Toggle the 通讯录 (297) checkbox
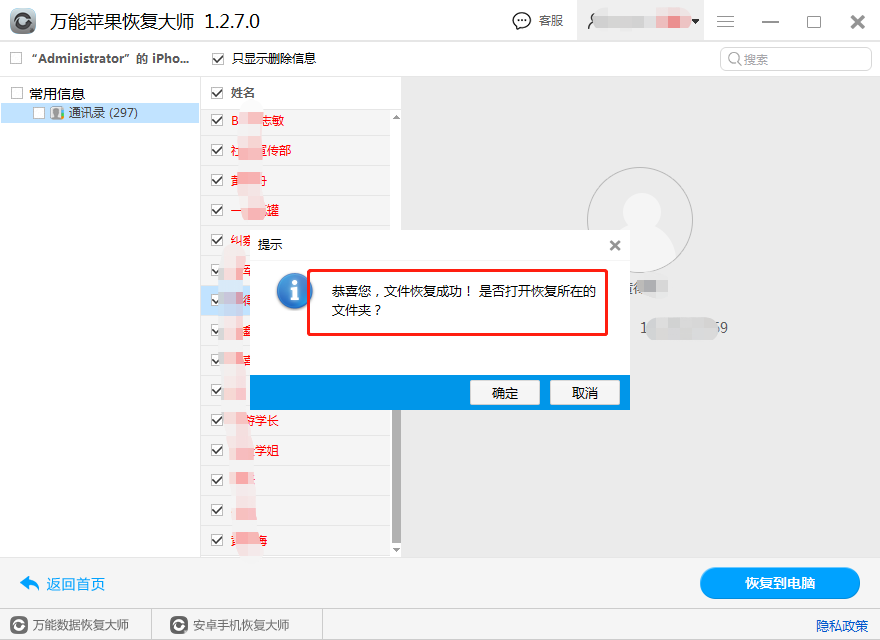The image size is (880, 640). coord(39,113)
